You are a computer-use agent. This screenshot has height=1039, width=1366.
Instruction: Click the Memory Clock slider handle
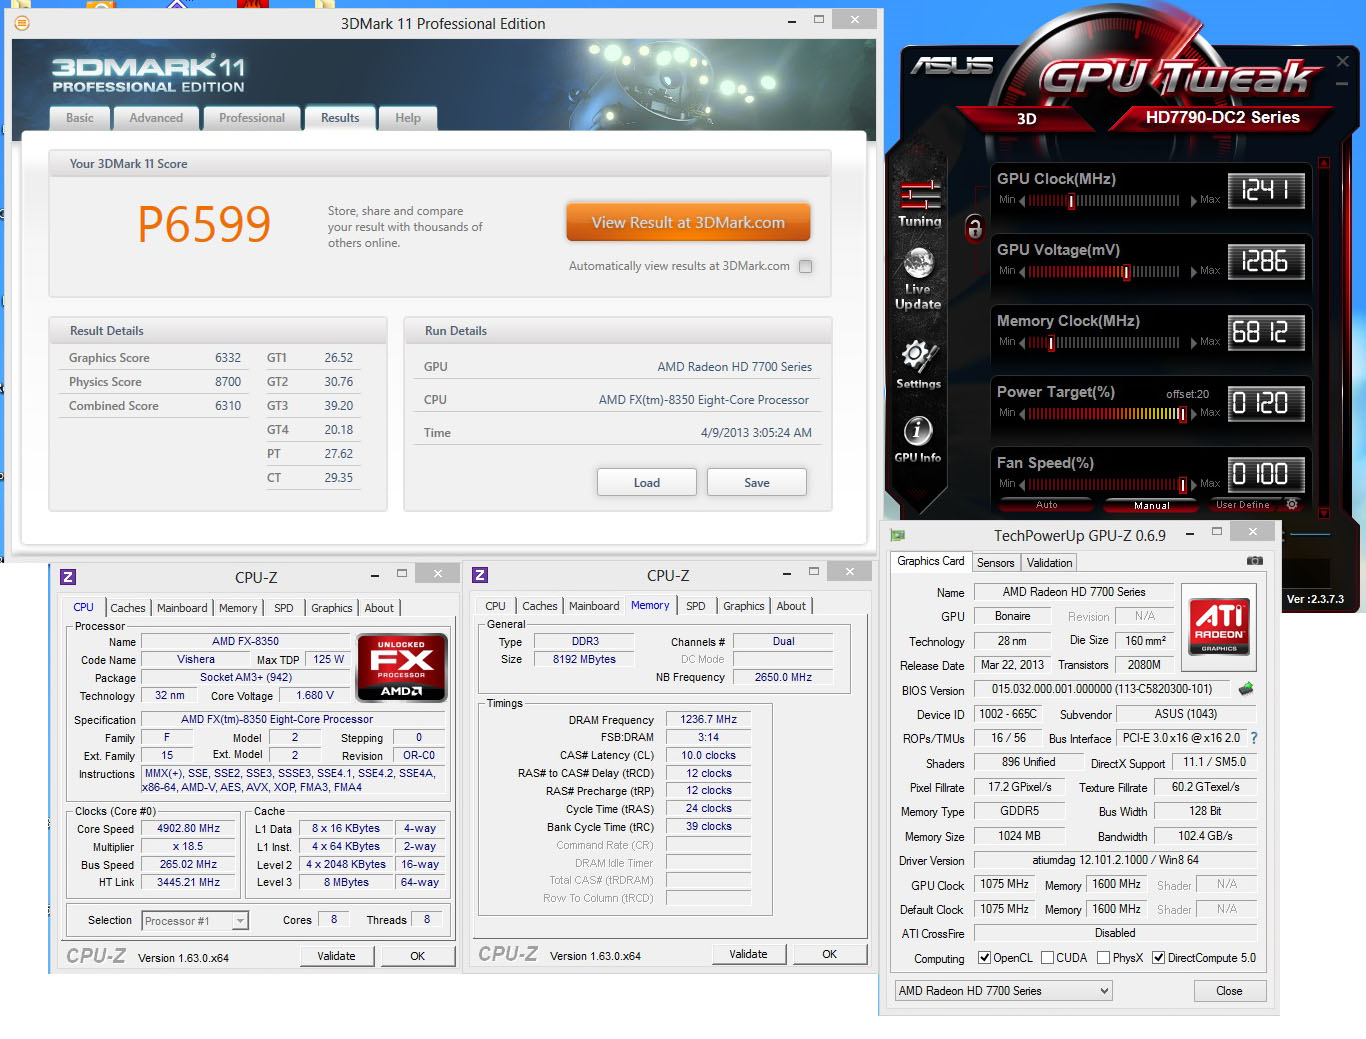point(1051,343)
